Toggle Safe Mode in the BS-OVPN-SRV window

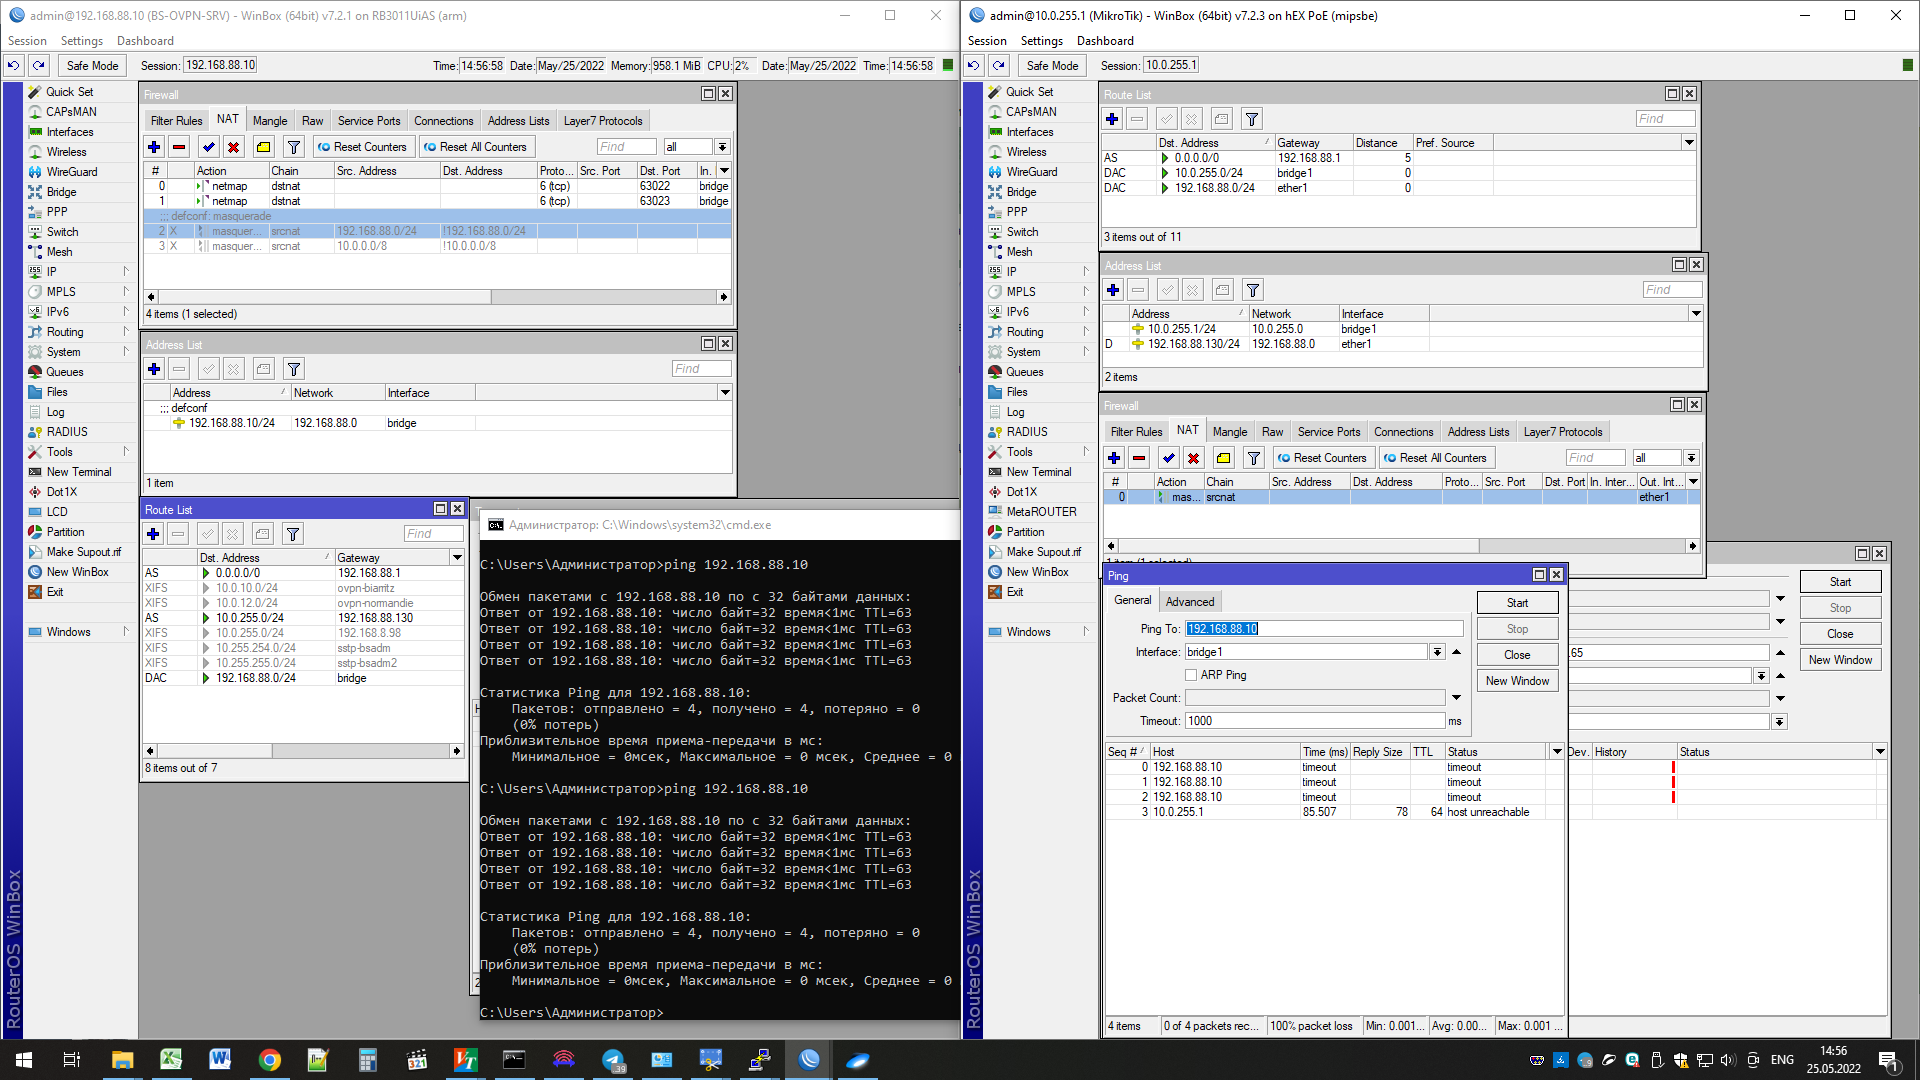click(x=92, y=66)
